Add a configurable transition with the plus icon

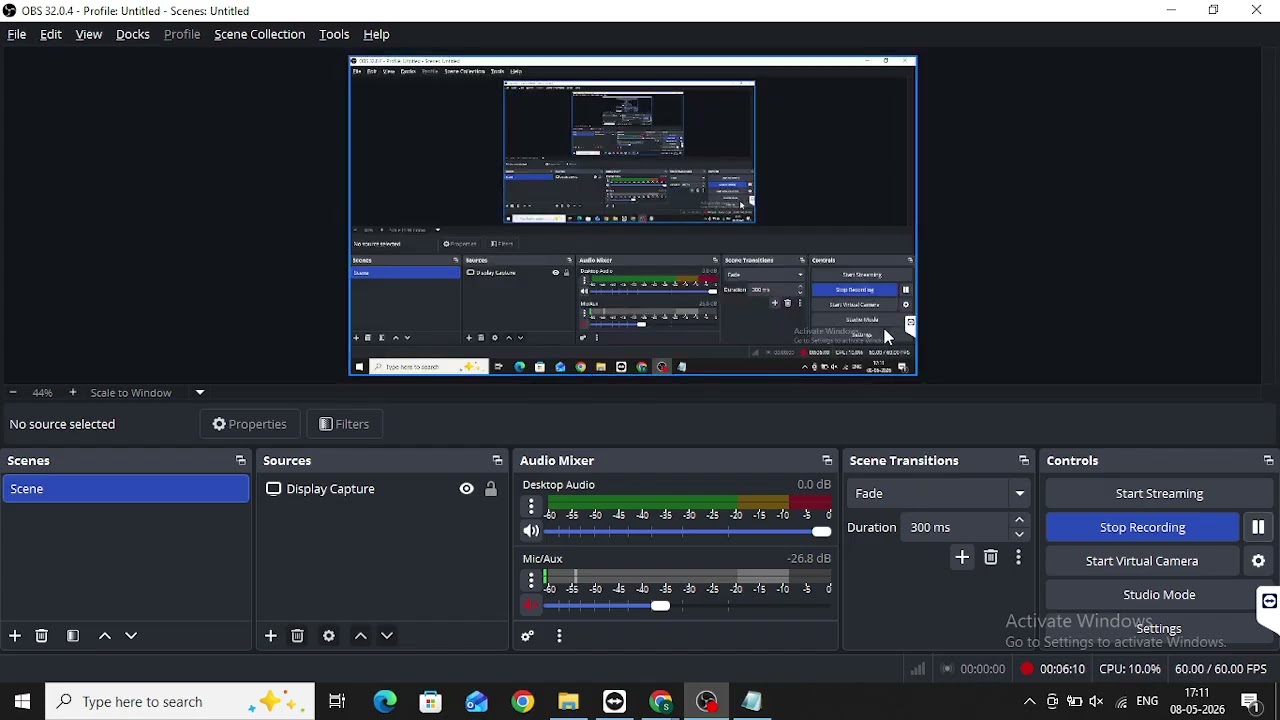pyautogui.click(x=962, y=558)
